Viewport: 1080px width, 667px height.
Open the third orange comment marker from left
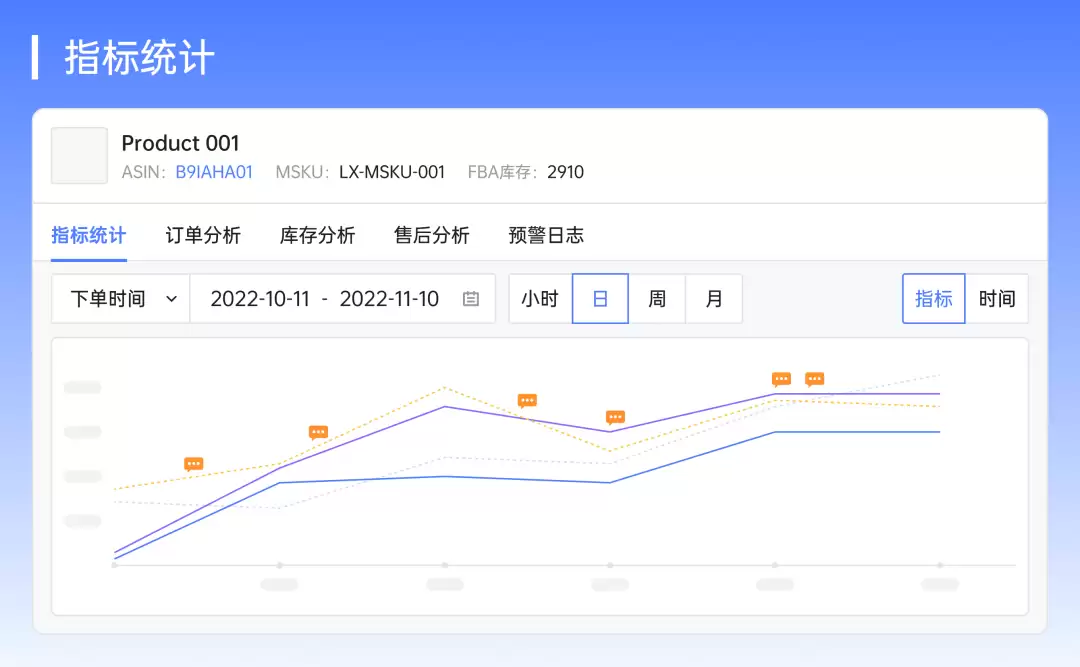point(527,400)
